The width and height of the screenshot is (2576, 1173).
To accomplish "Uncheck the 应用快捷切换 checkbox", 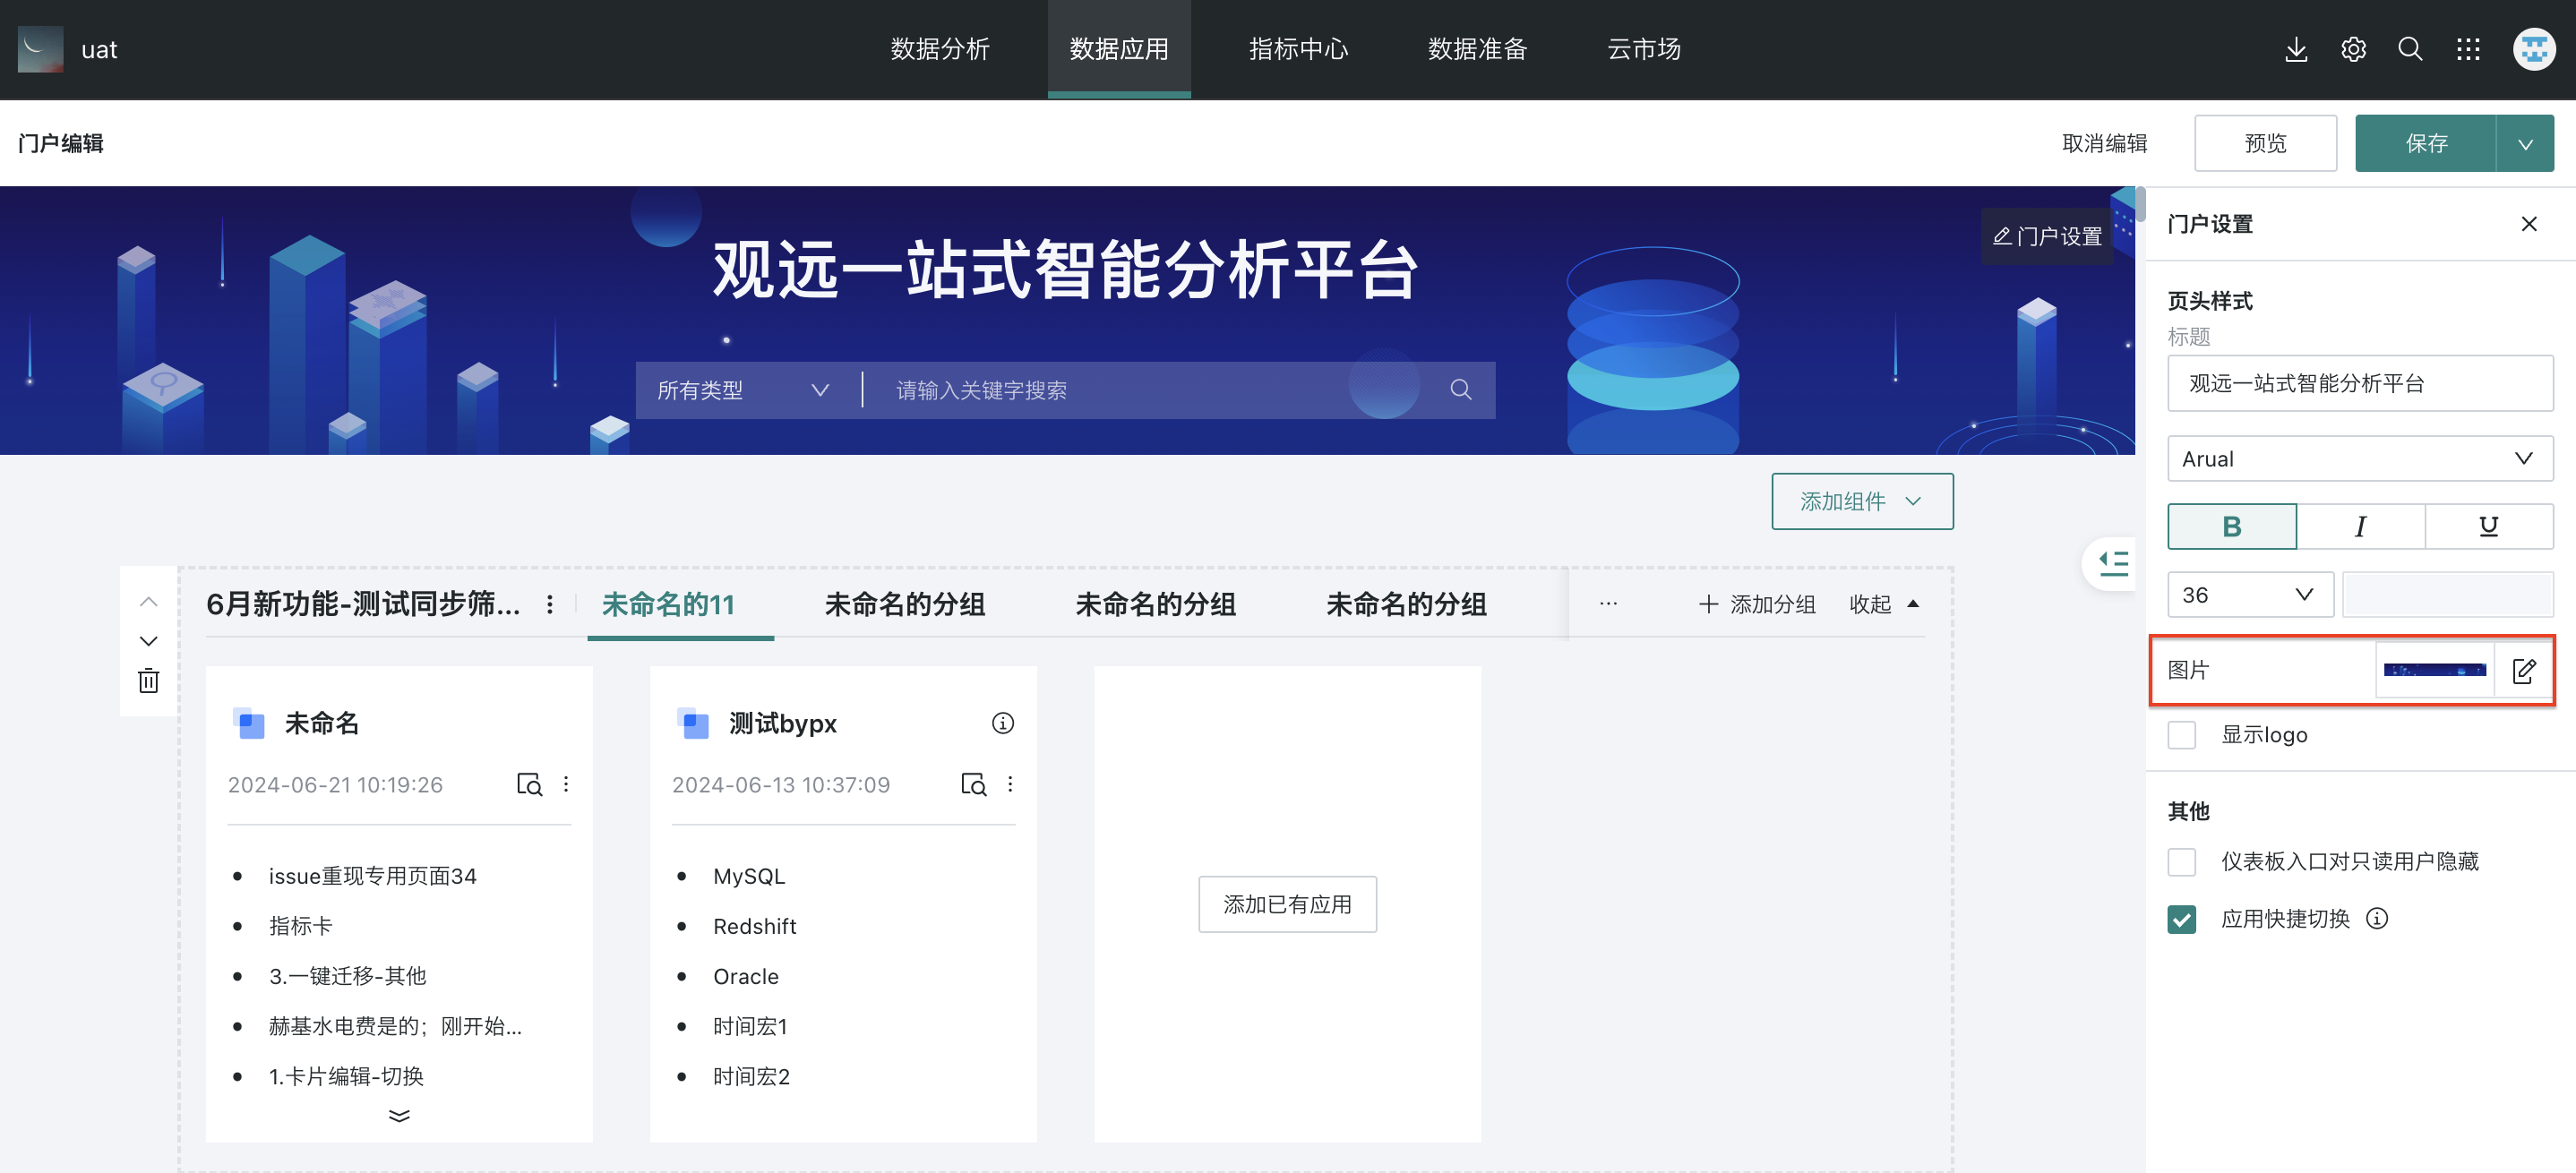I will [x=2181, y=919].
